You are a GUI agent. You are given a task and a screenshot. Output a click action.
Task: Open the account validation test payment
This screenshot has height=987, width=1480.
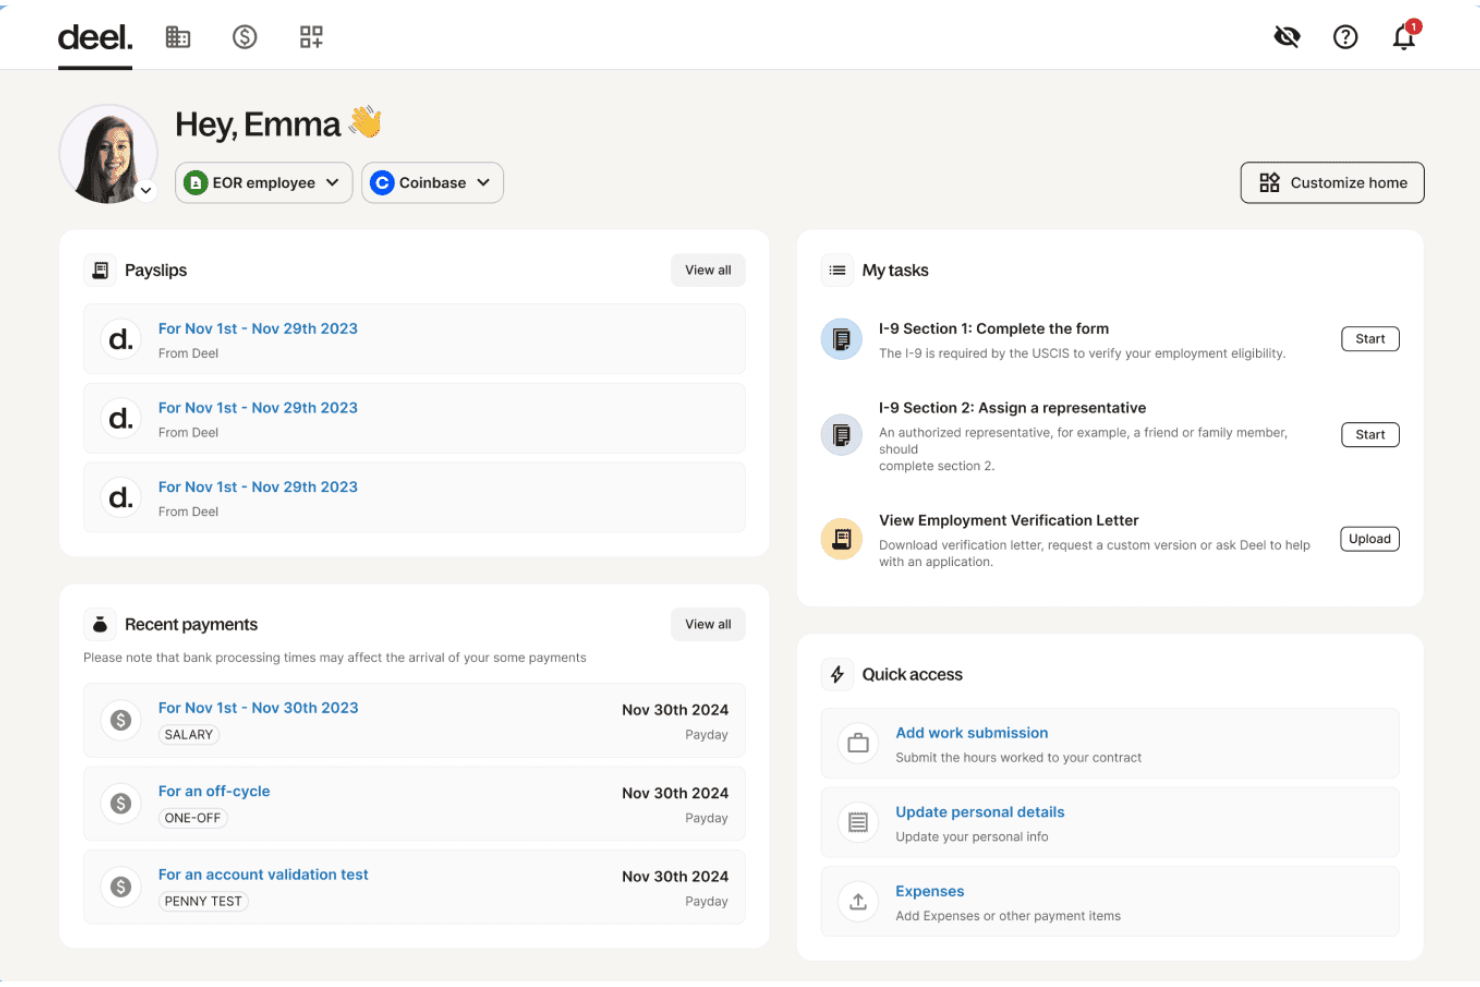(x=263, y=875)
